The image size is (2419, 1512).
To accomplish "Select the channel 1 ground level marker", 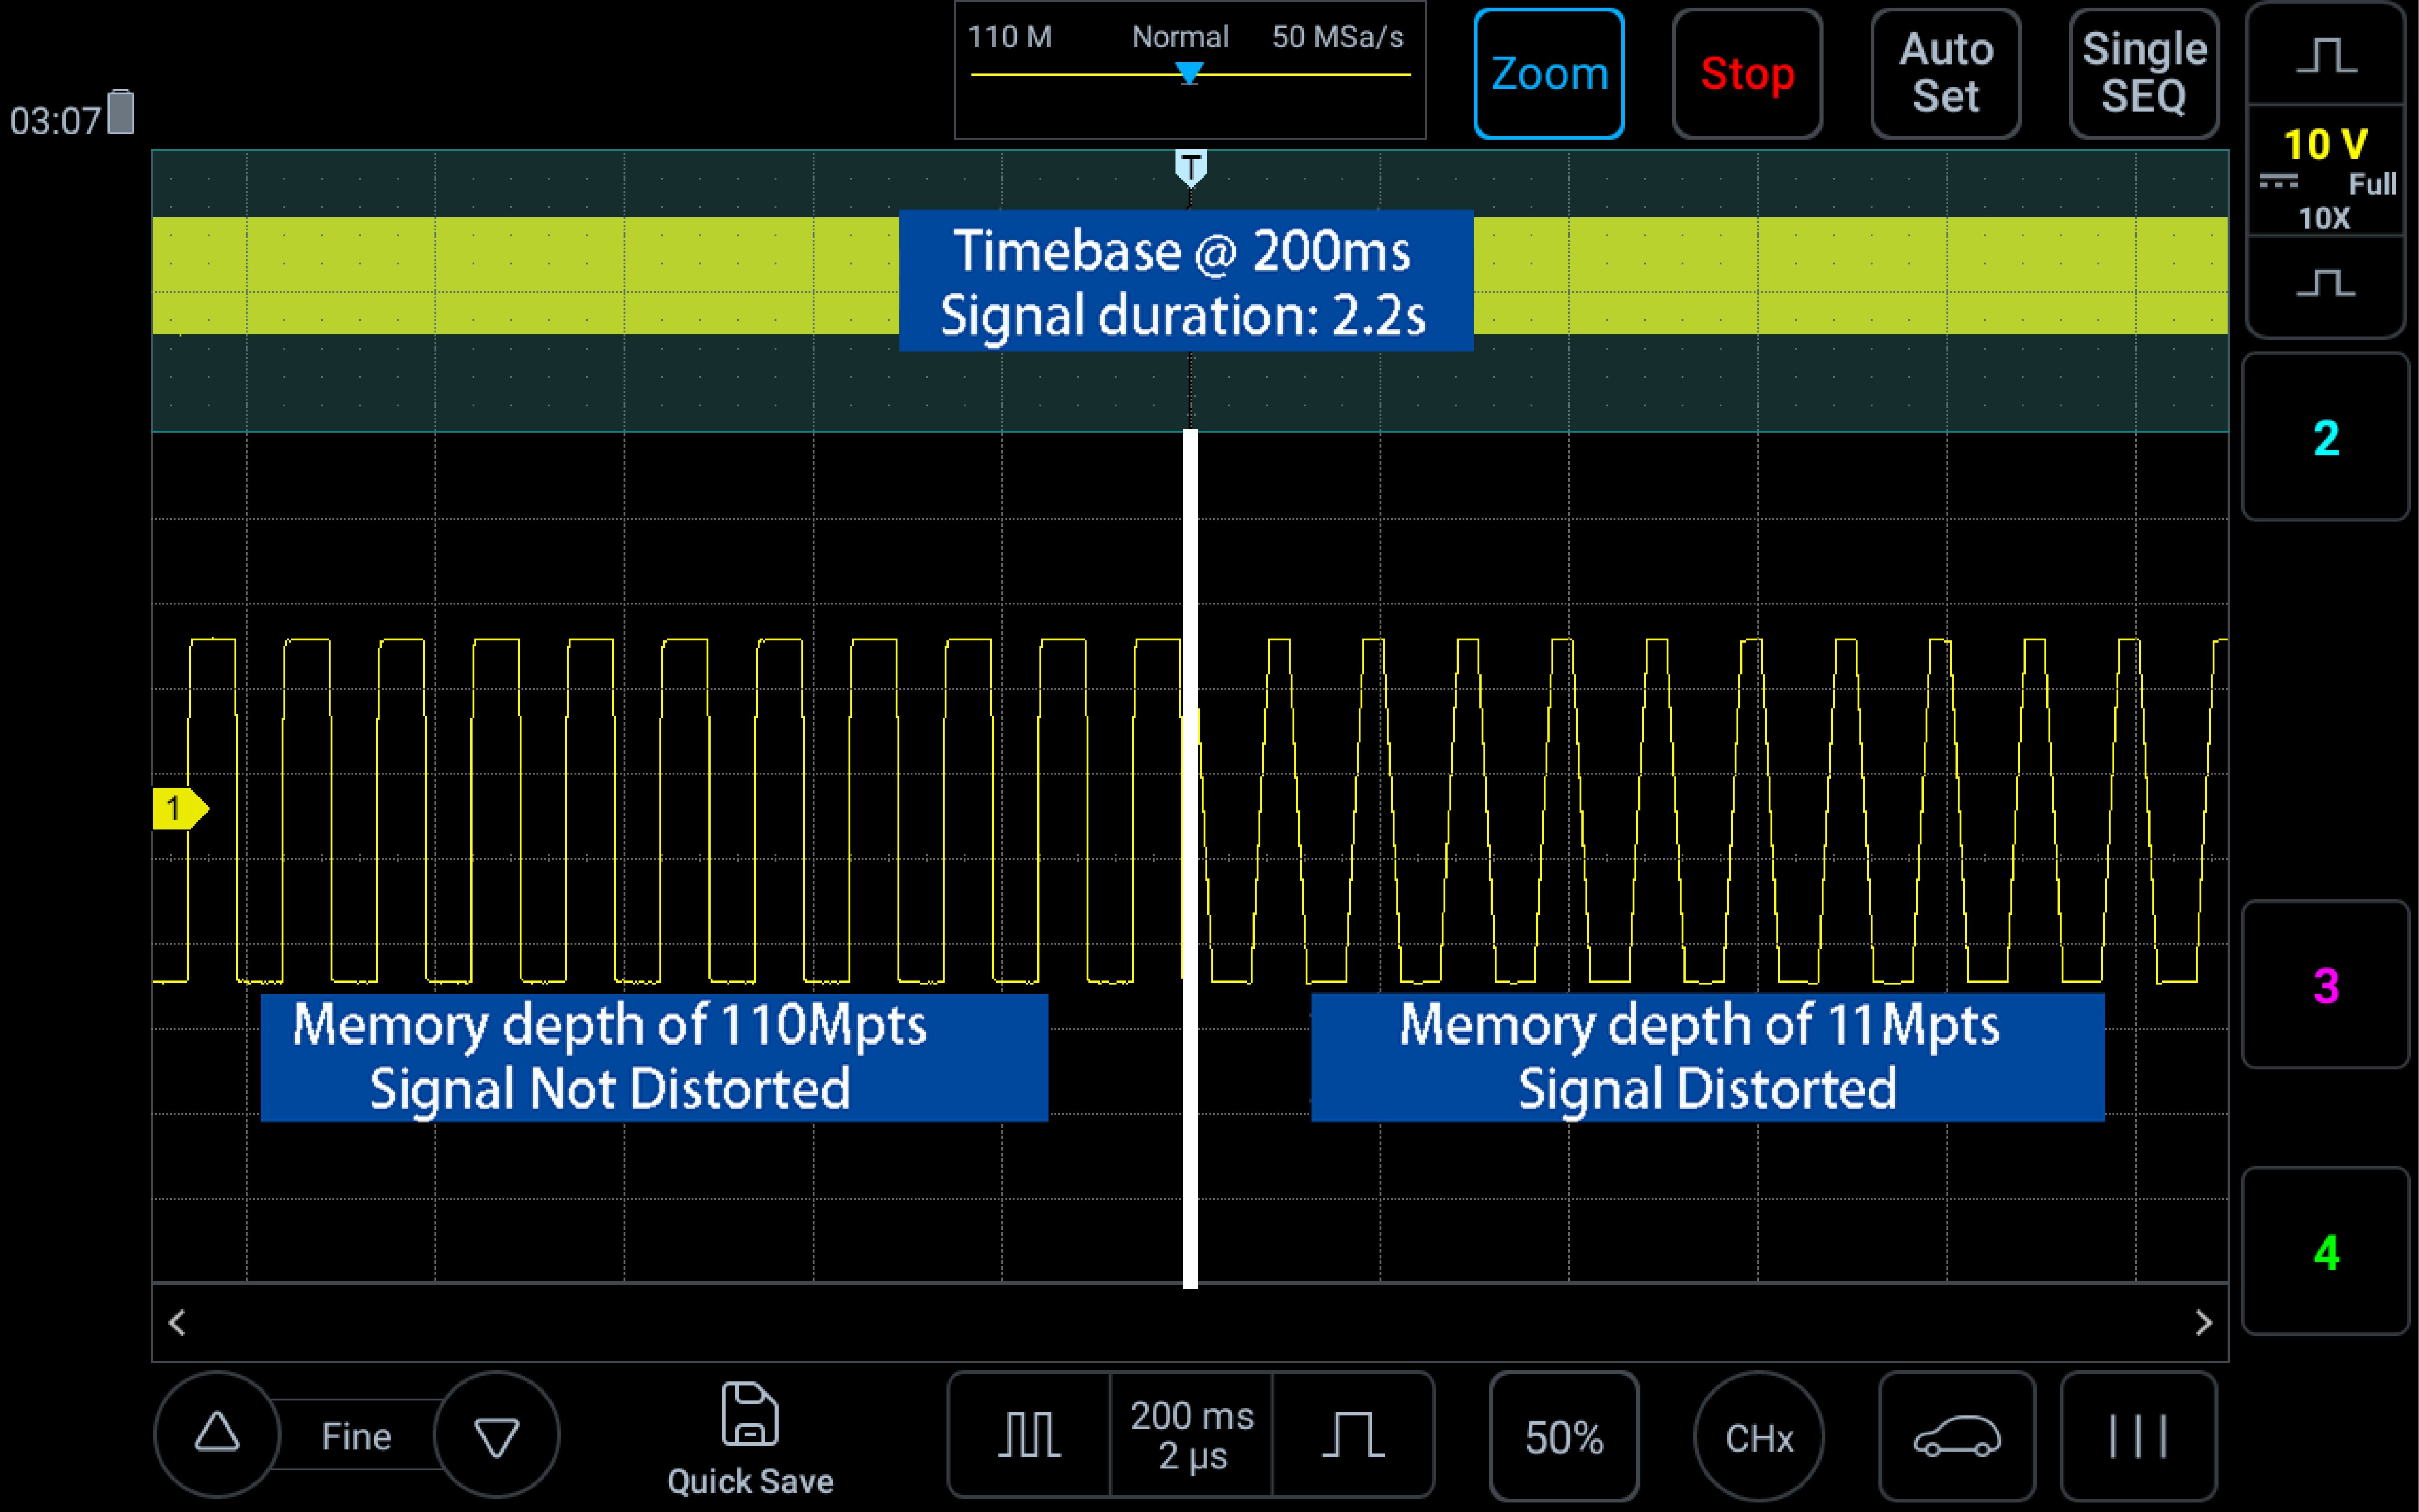I will (x=180, y=808).
